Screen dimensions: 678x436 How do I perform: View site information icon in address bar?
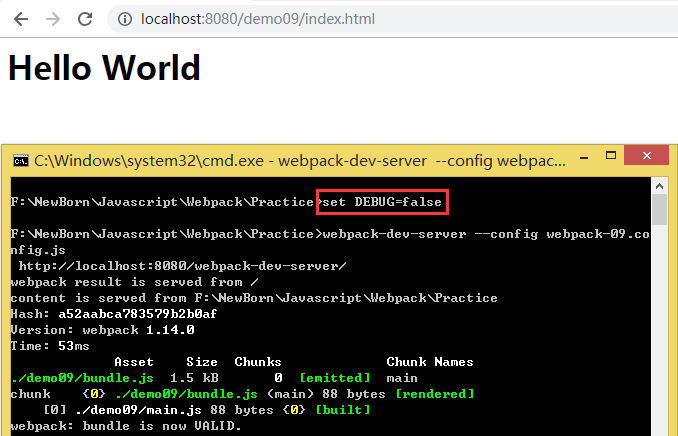click(125, 19)
